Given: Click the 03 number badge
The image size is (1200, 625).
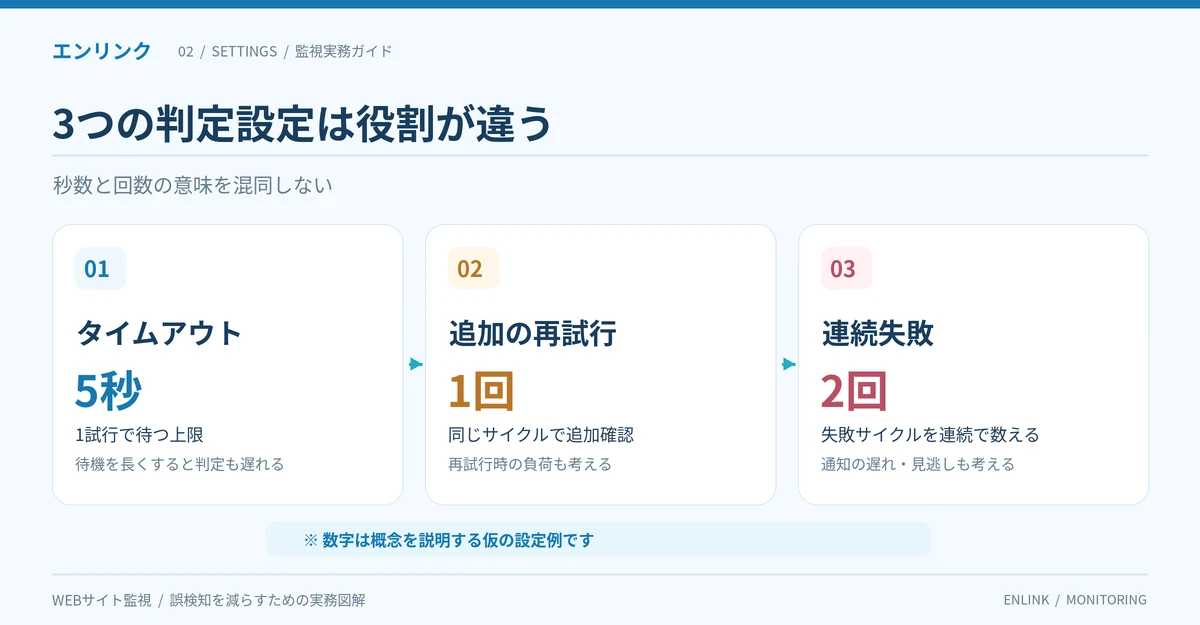Looking at the screenshot, I should pyautogui.click(x=846, y=268).
